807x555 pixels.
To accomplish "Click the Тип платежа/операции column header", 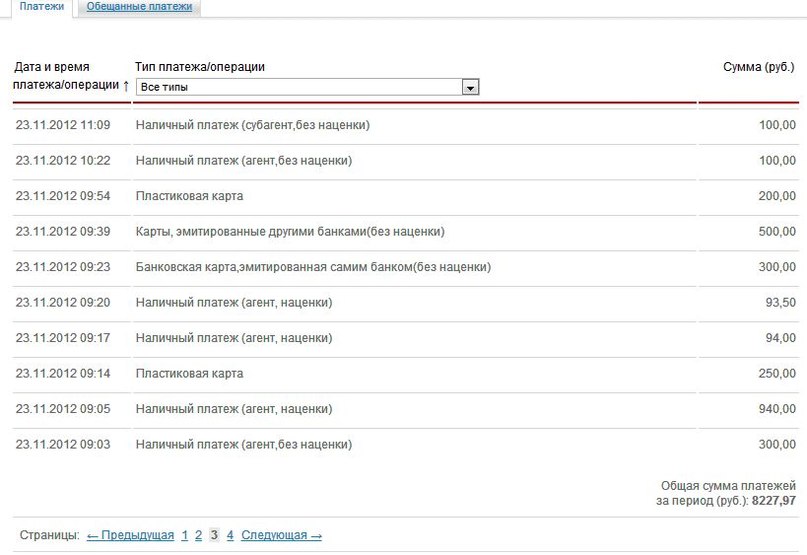I will coord(200,67).
